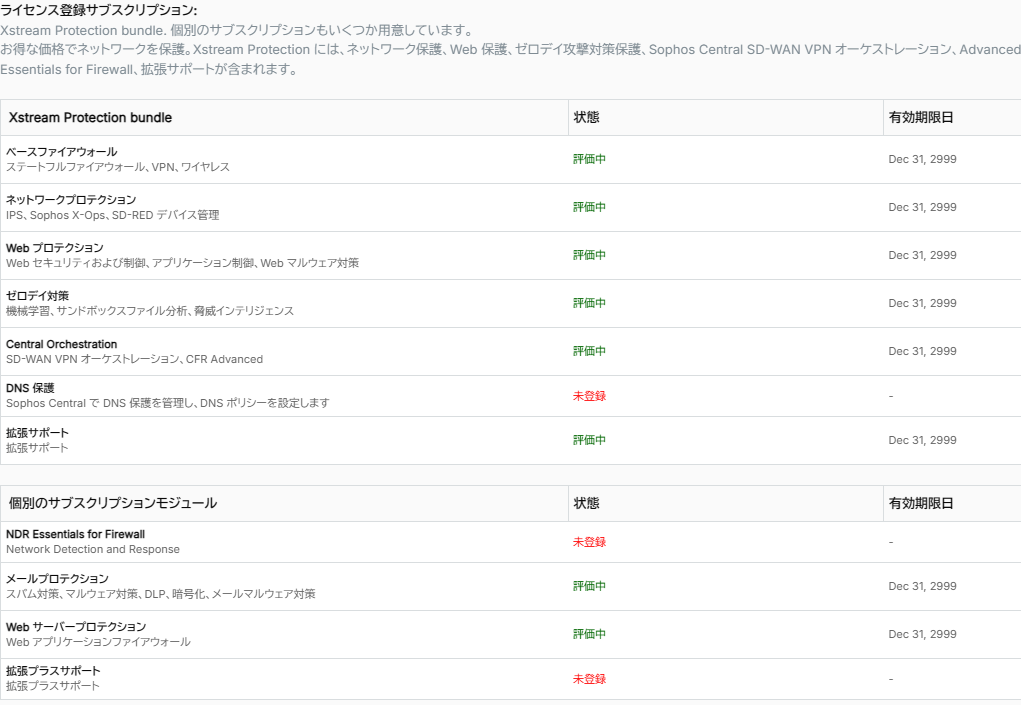
Task: Click the 個別のサブスクリプションモジュール table header
Action: (x=112, y=503)
